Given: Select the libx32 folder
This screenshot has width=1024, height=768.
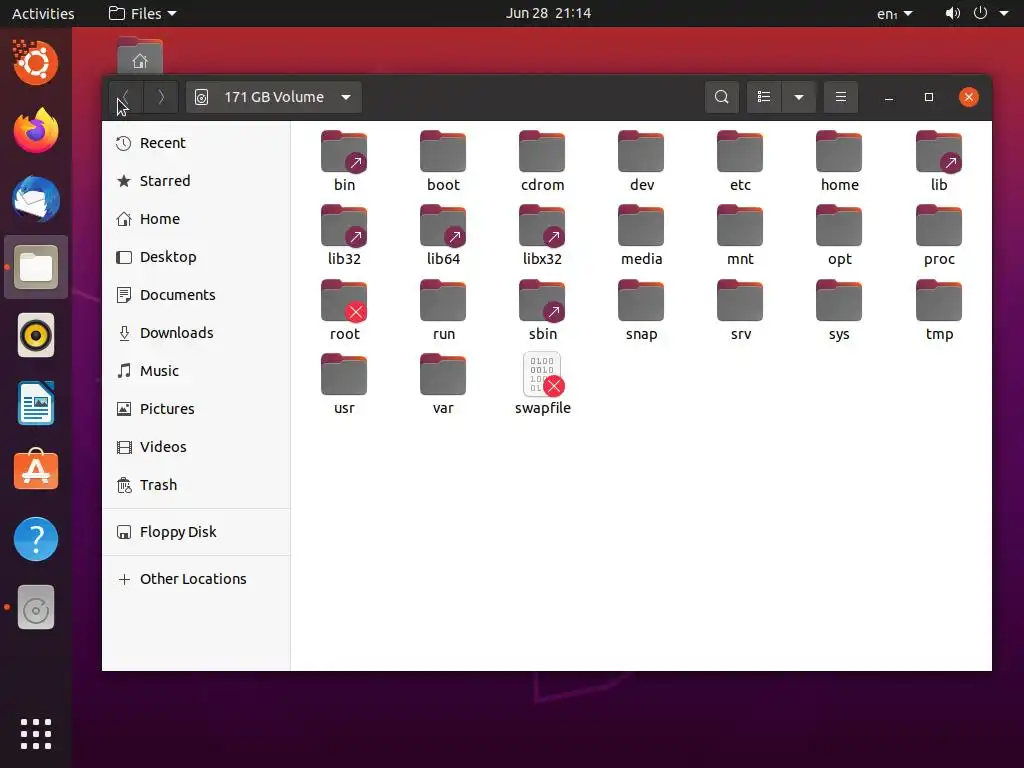Looking at the screenshot, I should (x=542, y=236).
